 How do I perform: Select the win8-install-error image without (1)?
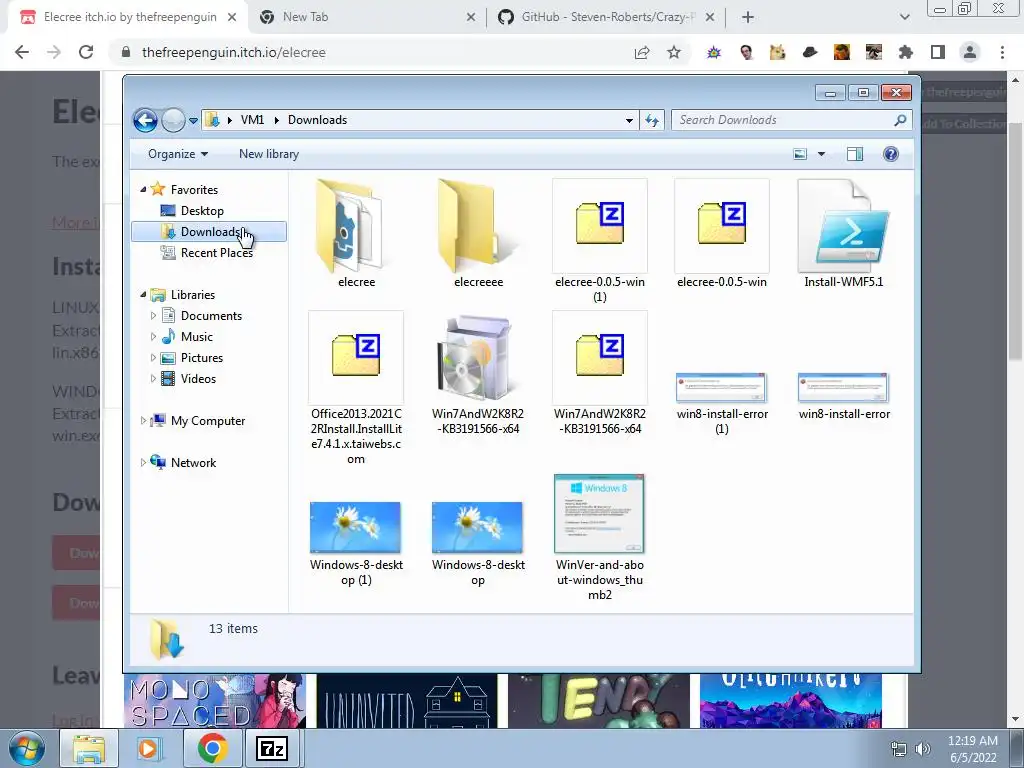pos(843,396)
